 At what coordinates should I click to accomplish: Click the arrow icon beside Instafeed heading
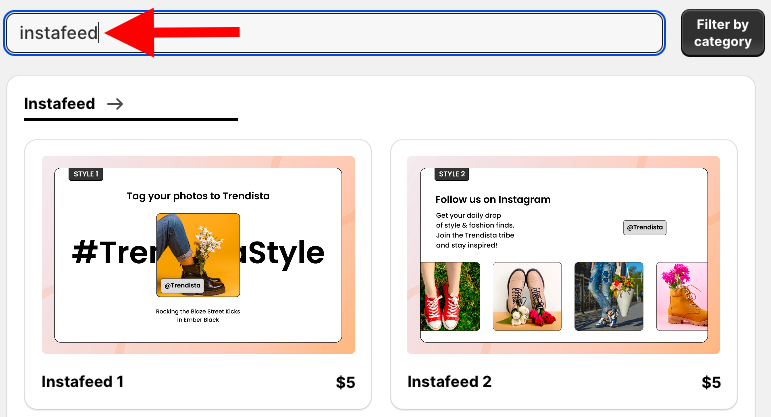(115, 104)
